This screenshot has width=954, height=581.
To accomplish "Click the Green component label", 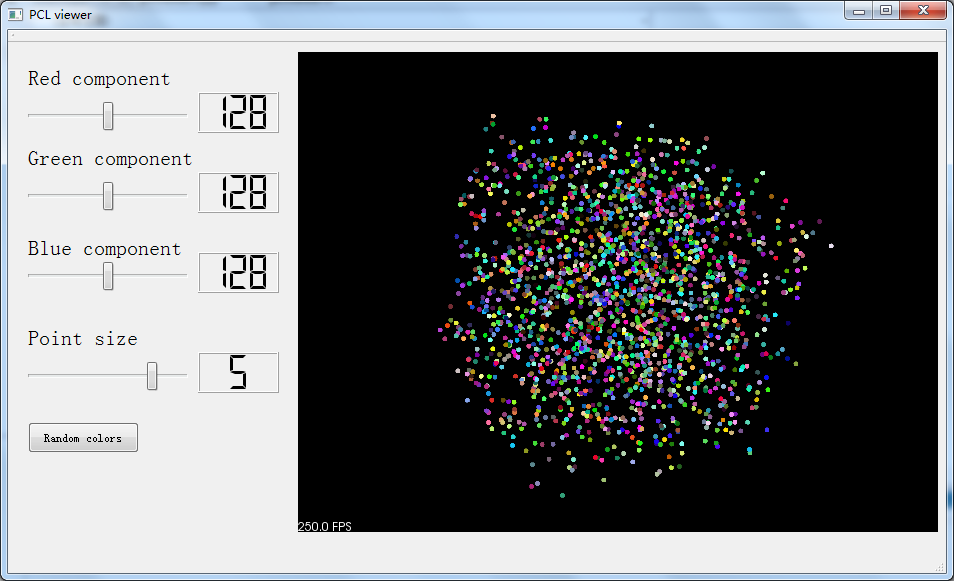I will pos(110,159).
